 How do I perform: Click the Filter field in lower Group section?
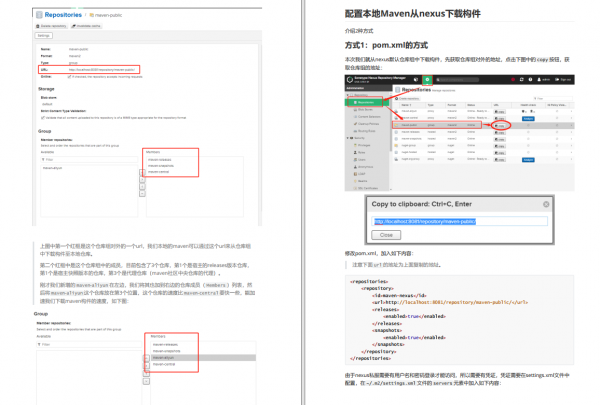pos(89,345)
